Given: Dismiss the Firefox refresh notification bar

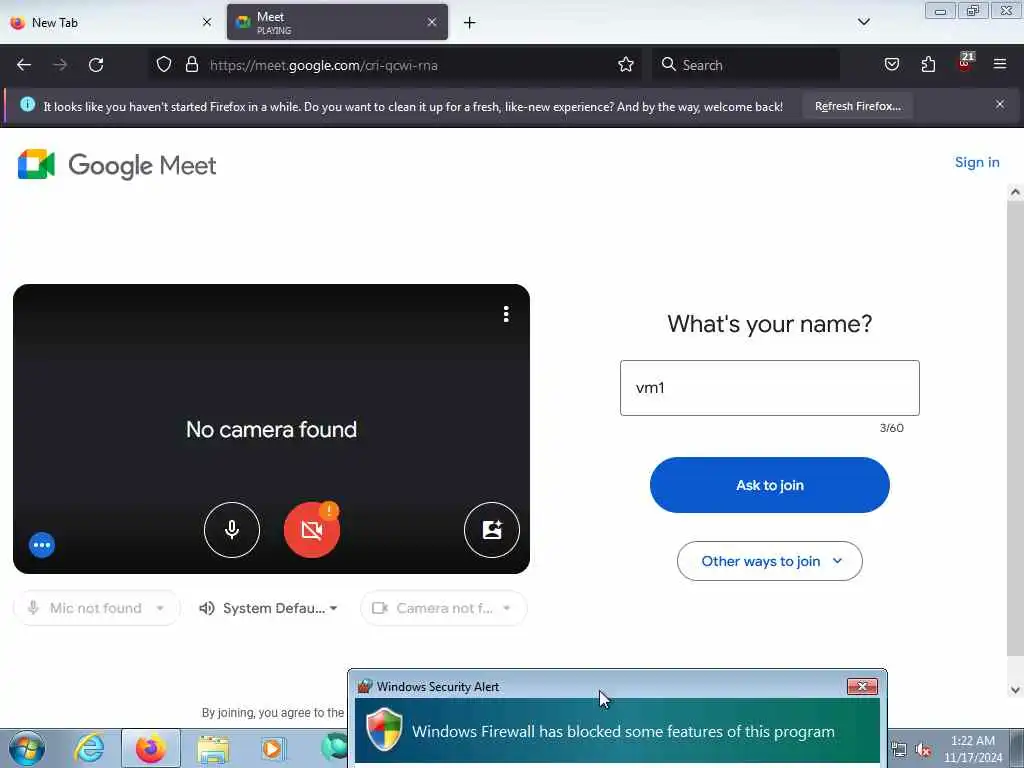Looking at the screenshot, I should [1000, 104].
